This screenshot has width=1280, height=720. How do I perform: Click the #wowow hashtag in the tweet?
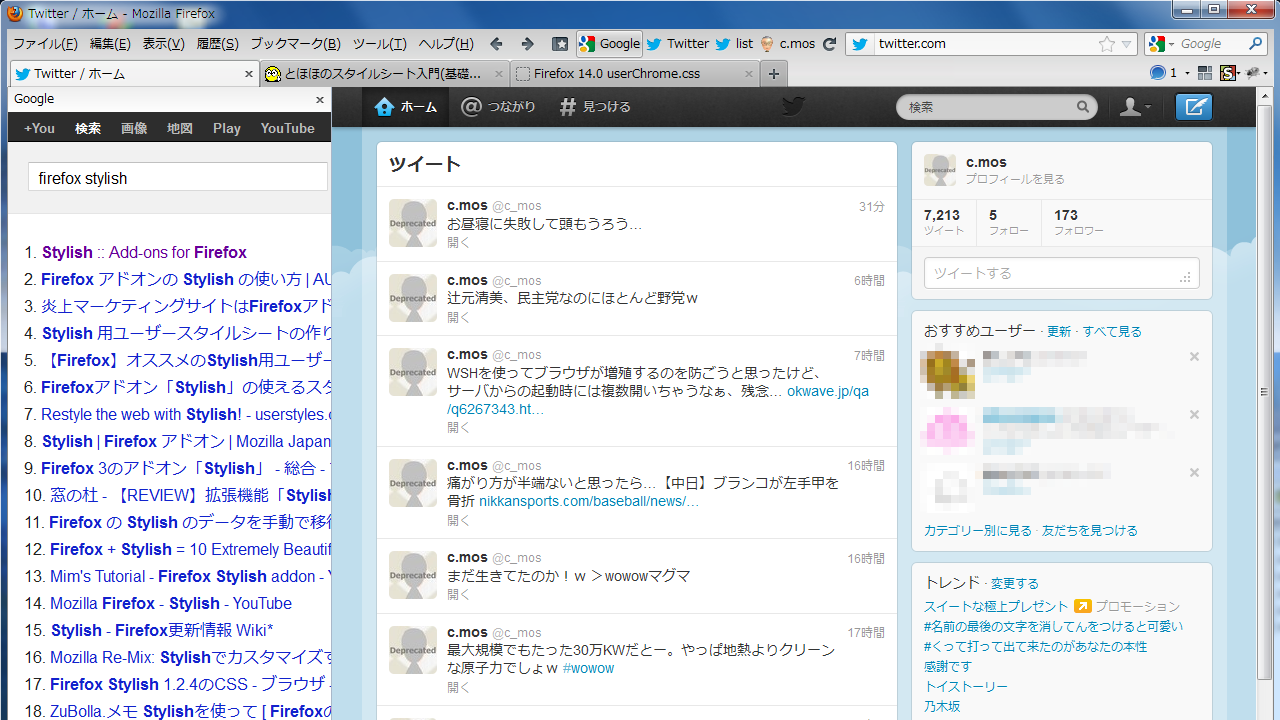pyautogui.click(x=589, y=668)
